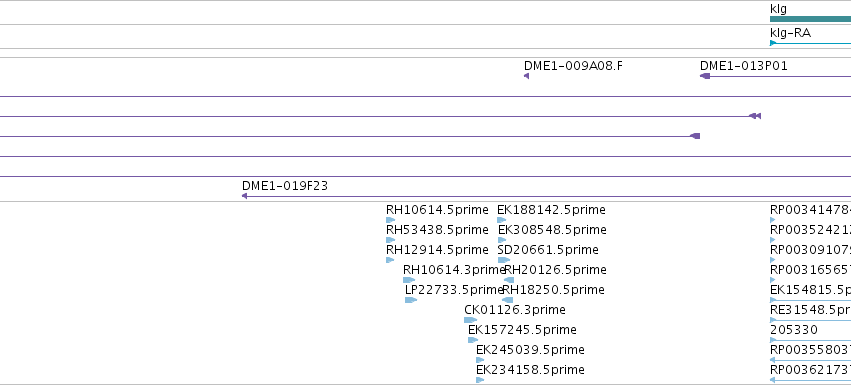The image size is (851, 385).
Task: Select the DME1-019F23 clone arrowhead
Action: 245,196
